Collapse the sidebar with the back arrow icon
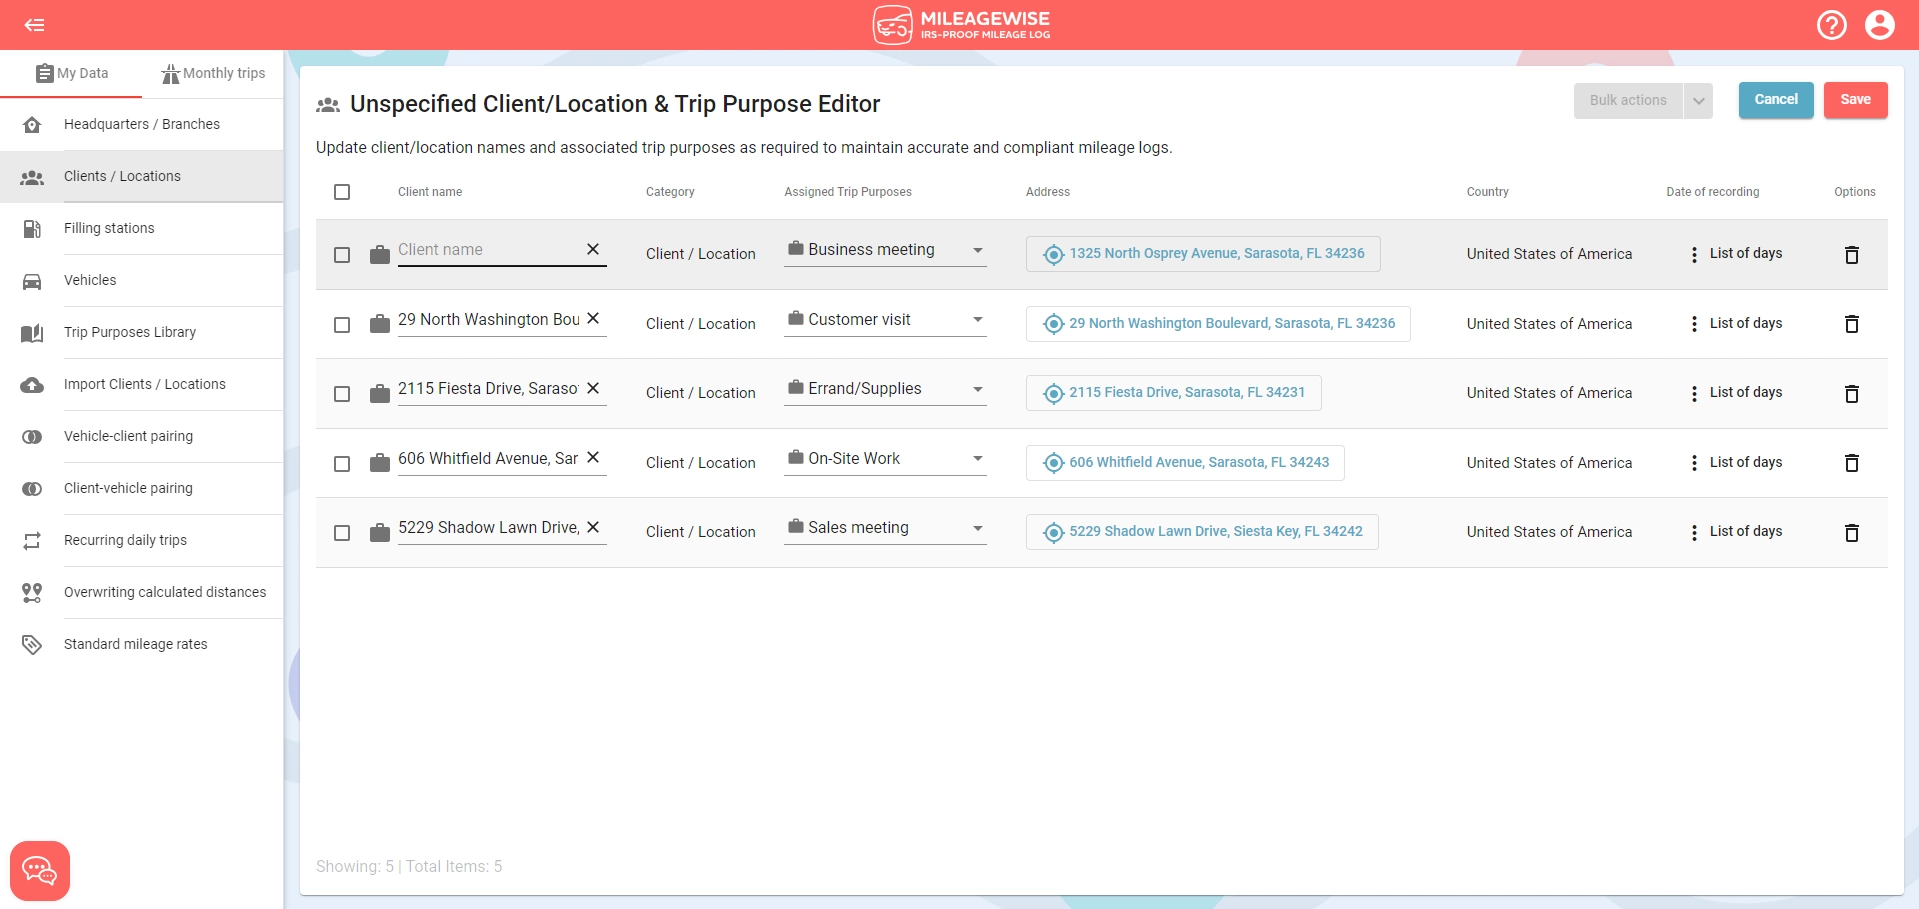Viewport: 1919px width, 909px height. tap(35, 25)
